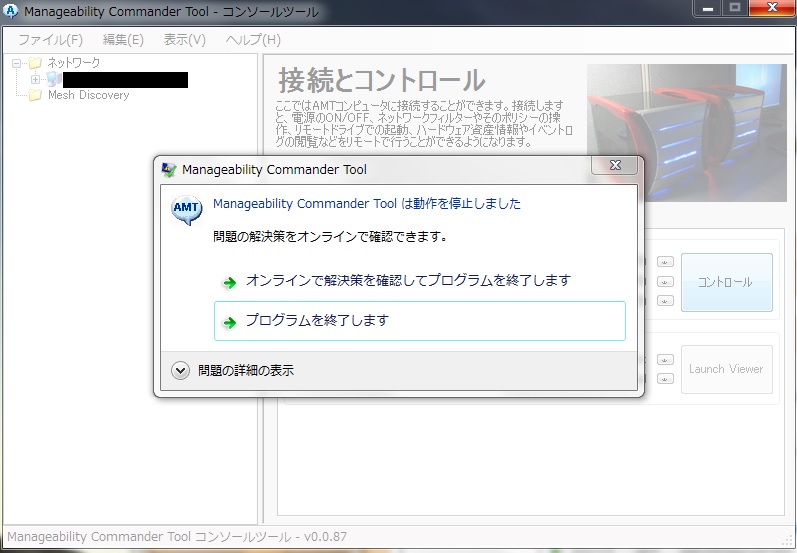
Task: Click the resize grip in the status bar corner
Action: click(x=789, y=540)
